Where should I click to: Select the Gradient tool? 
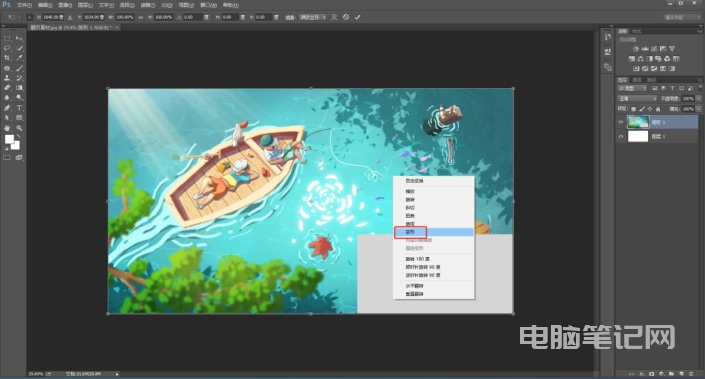[x=19, y=88]
